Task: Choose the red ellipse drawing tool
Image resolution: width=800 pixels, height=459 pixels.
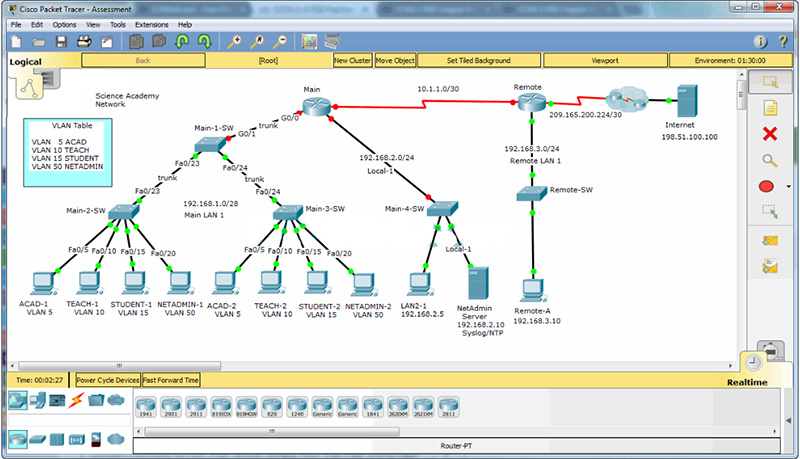Action: coord(766,187)
